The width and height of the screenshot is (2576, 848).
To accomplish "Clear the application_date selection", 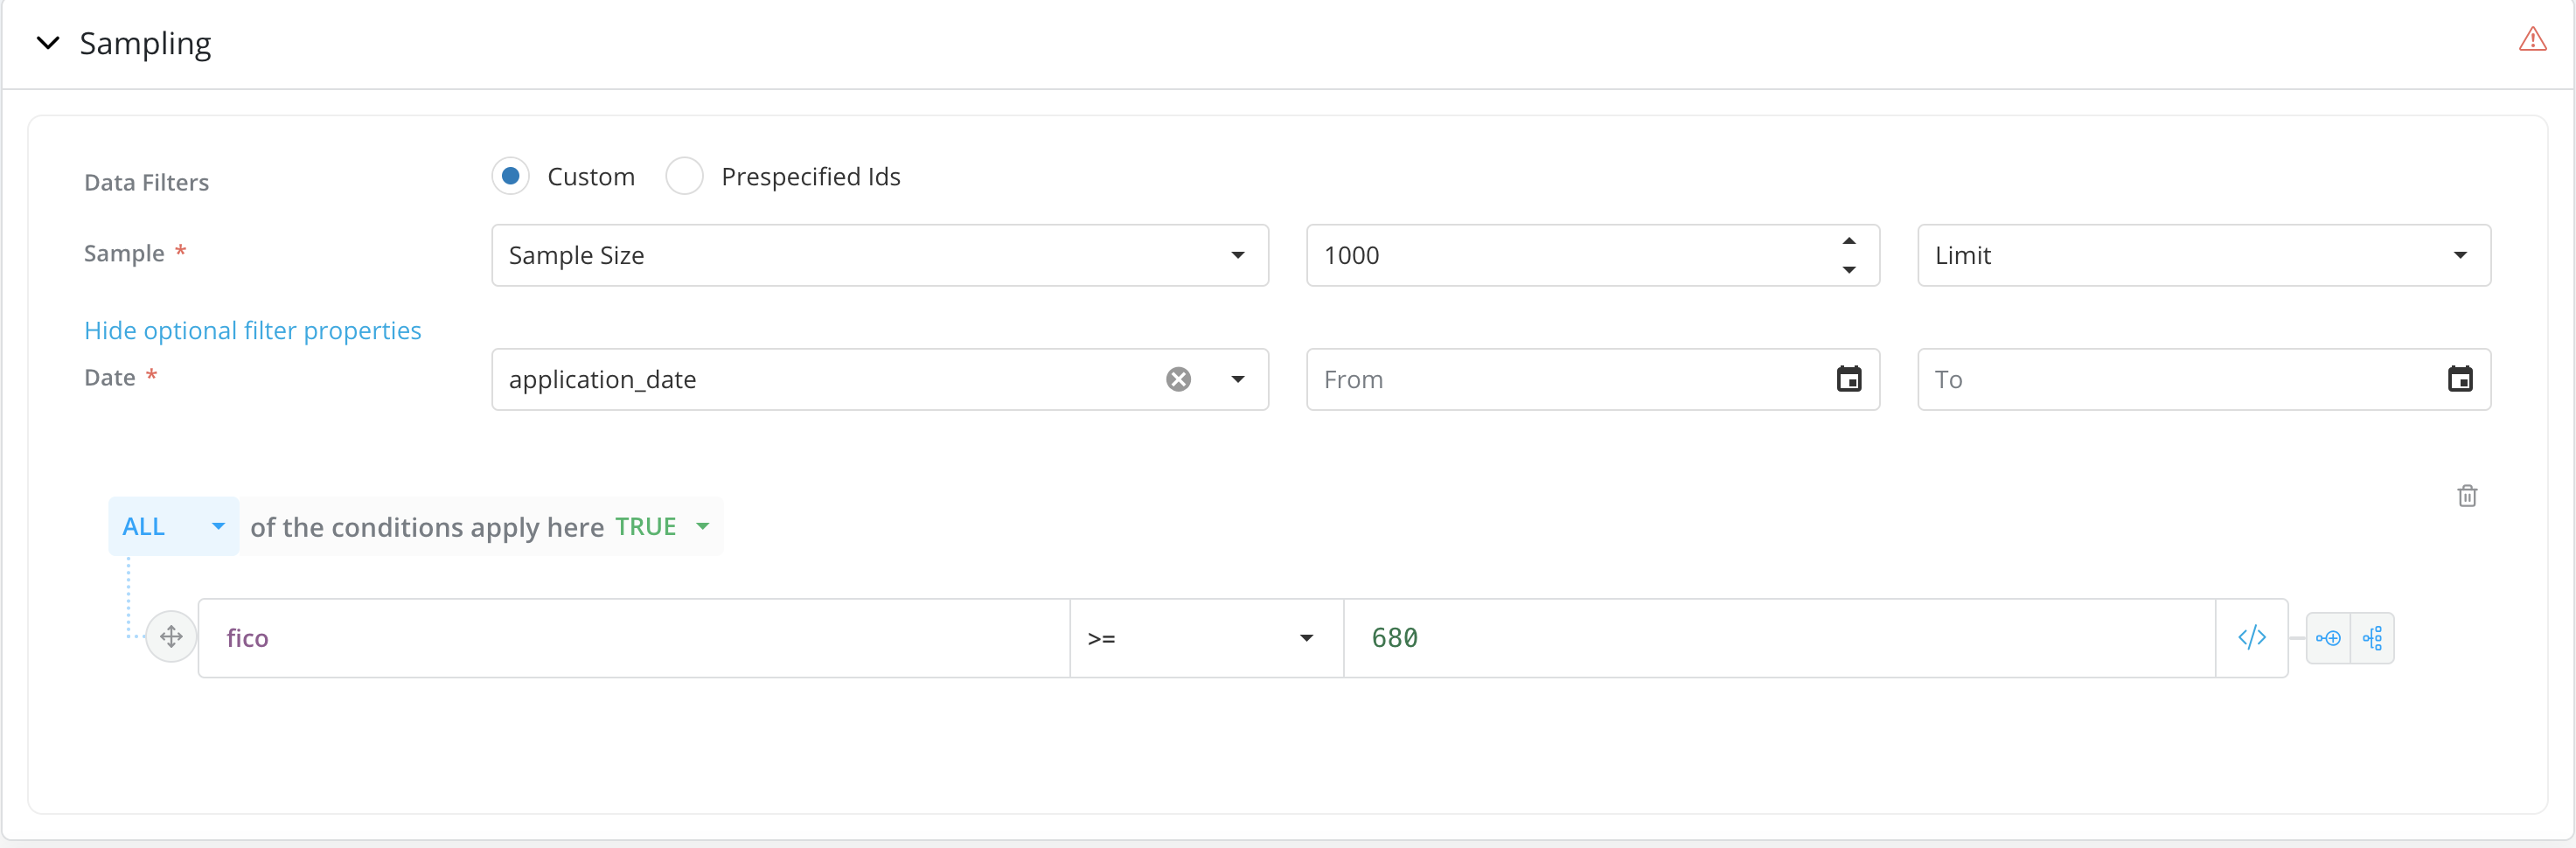I will pyautogui.click(x=1178, y=379).
